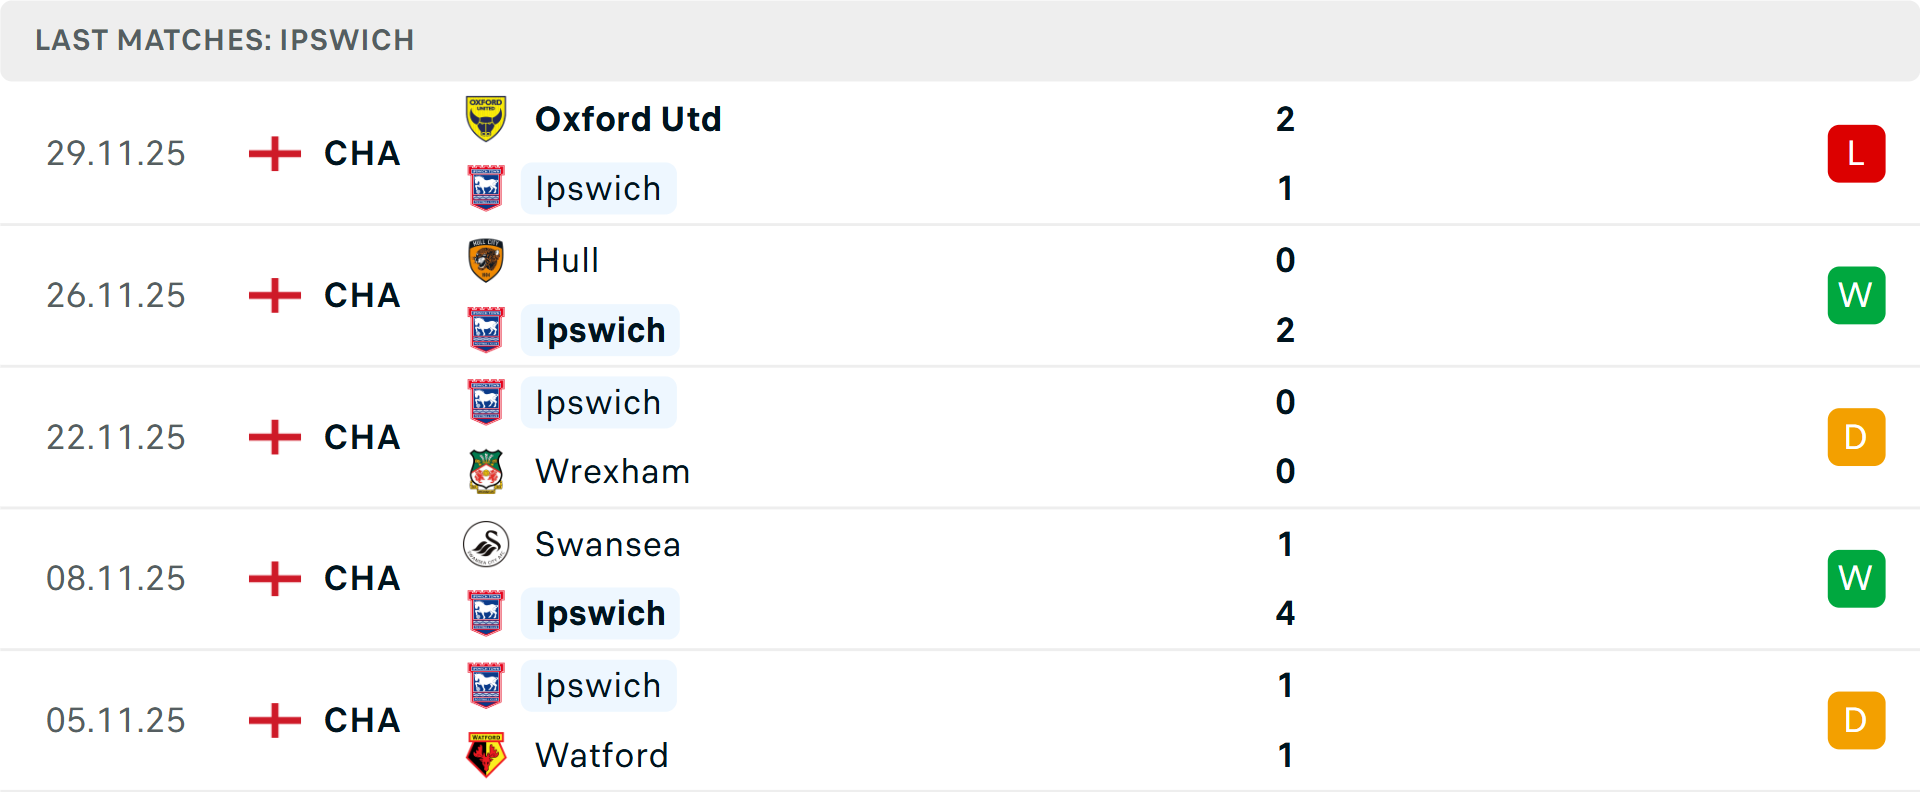
Task: Toggle the orange D badge for Wrexham match
Action: [x=1856, y=437]
